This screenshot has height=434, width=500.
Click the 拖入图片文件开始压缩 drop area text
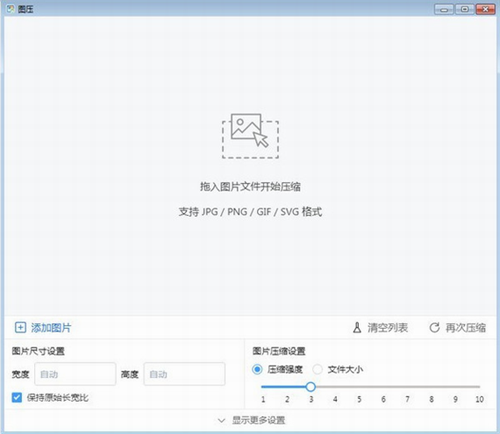250,187
